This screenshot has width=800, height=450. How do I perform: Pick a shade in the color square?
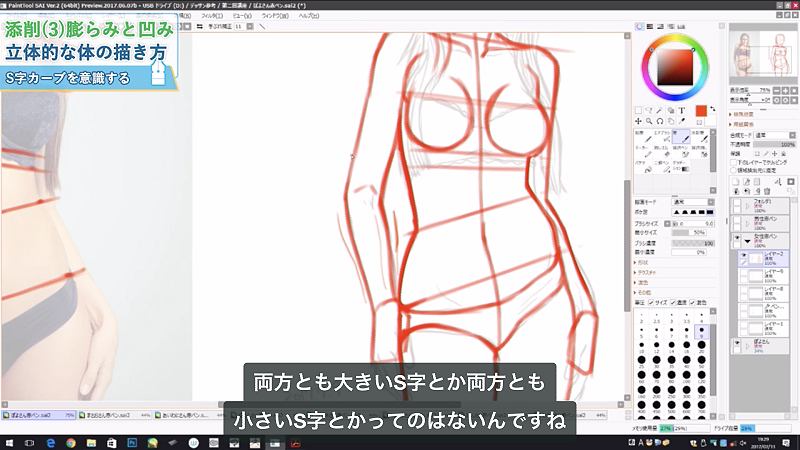674,68
